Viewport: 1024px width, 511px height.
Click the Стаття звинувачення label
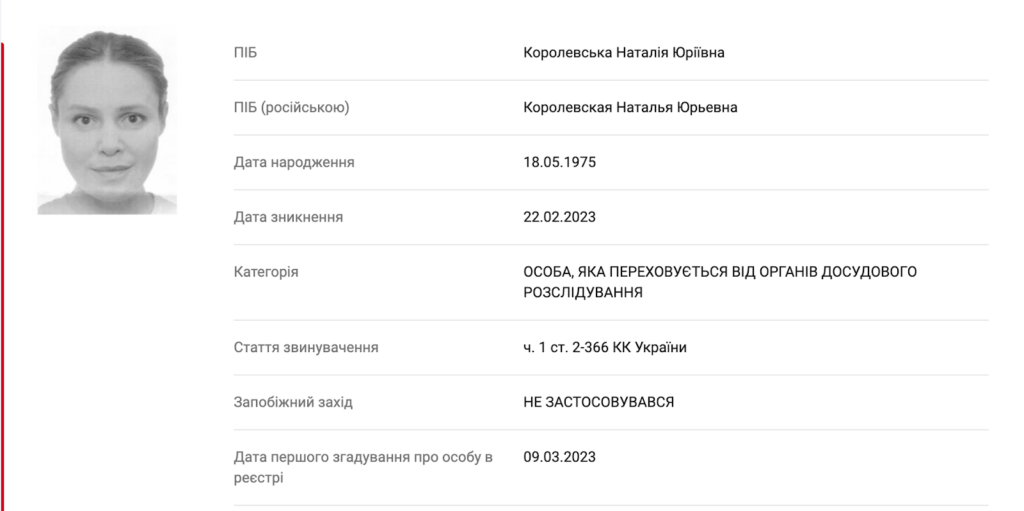(x=306, y=347)
